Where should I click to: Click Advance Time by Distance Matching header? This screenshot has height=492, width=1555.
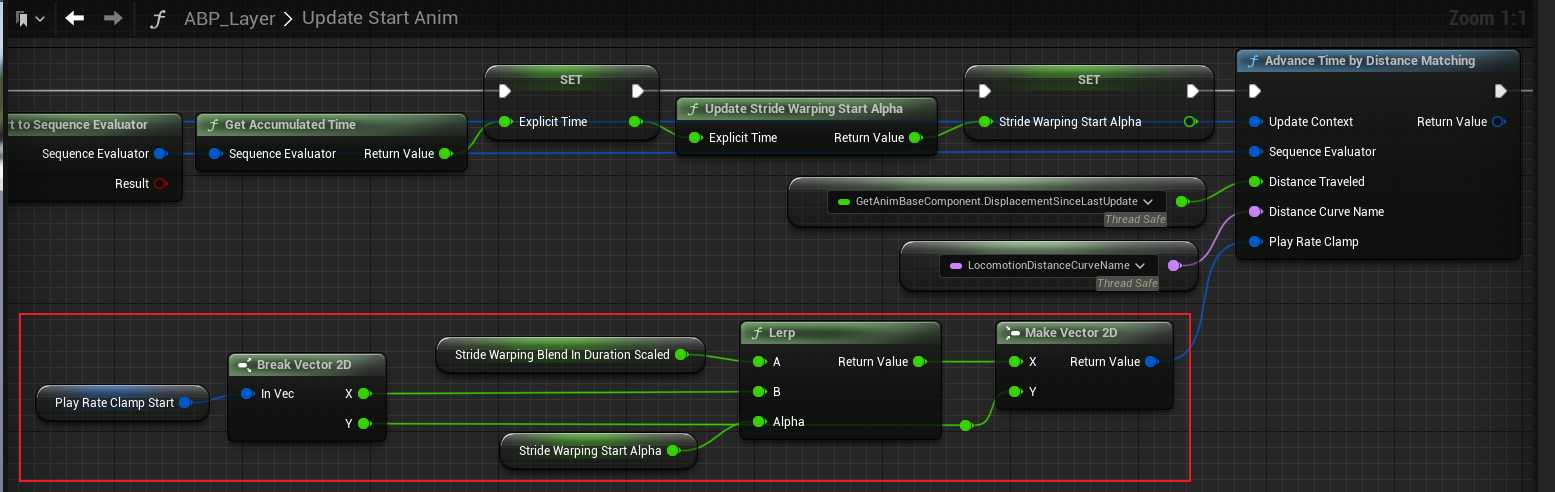[1369, 61]
